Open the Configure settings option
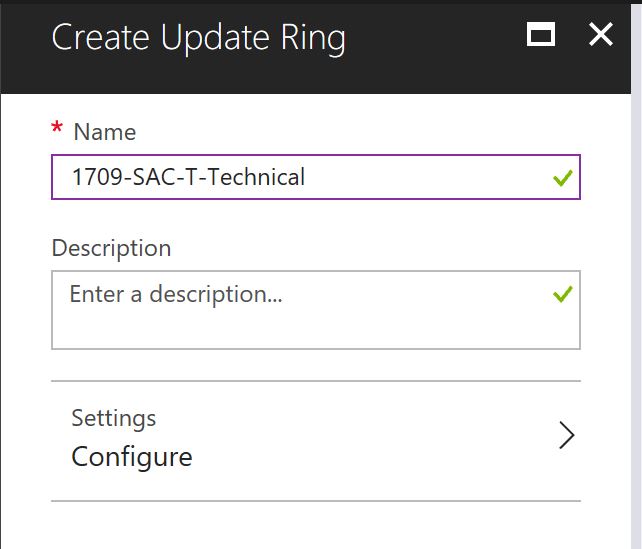This screenshot has width=642, height=549. (132, 457)
